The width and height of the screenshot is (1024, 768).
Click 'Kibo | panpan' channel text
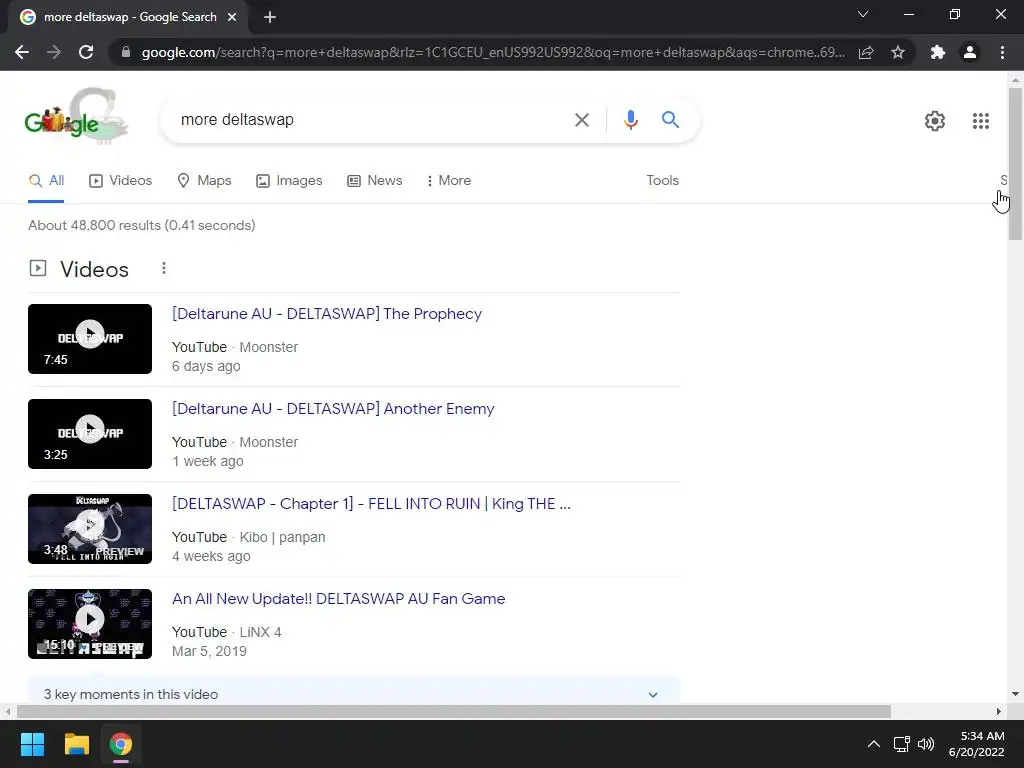click(282, 537)
